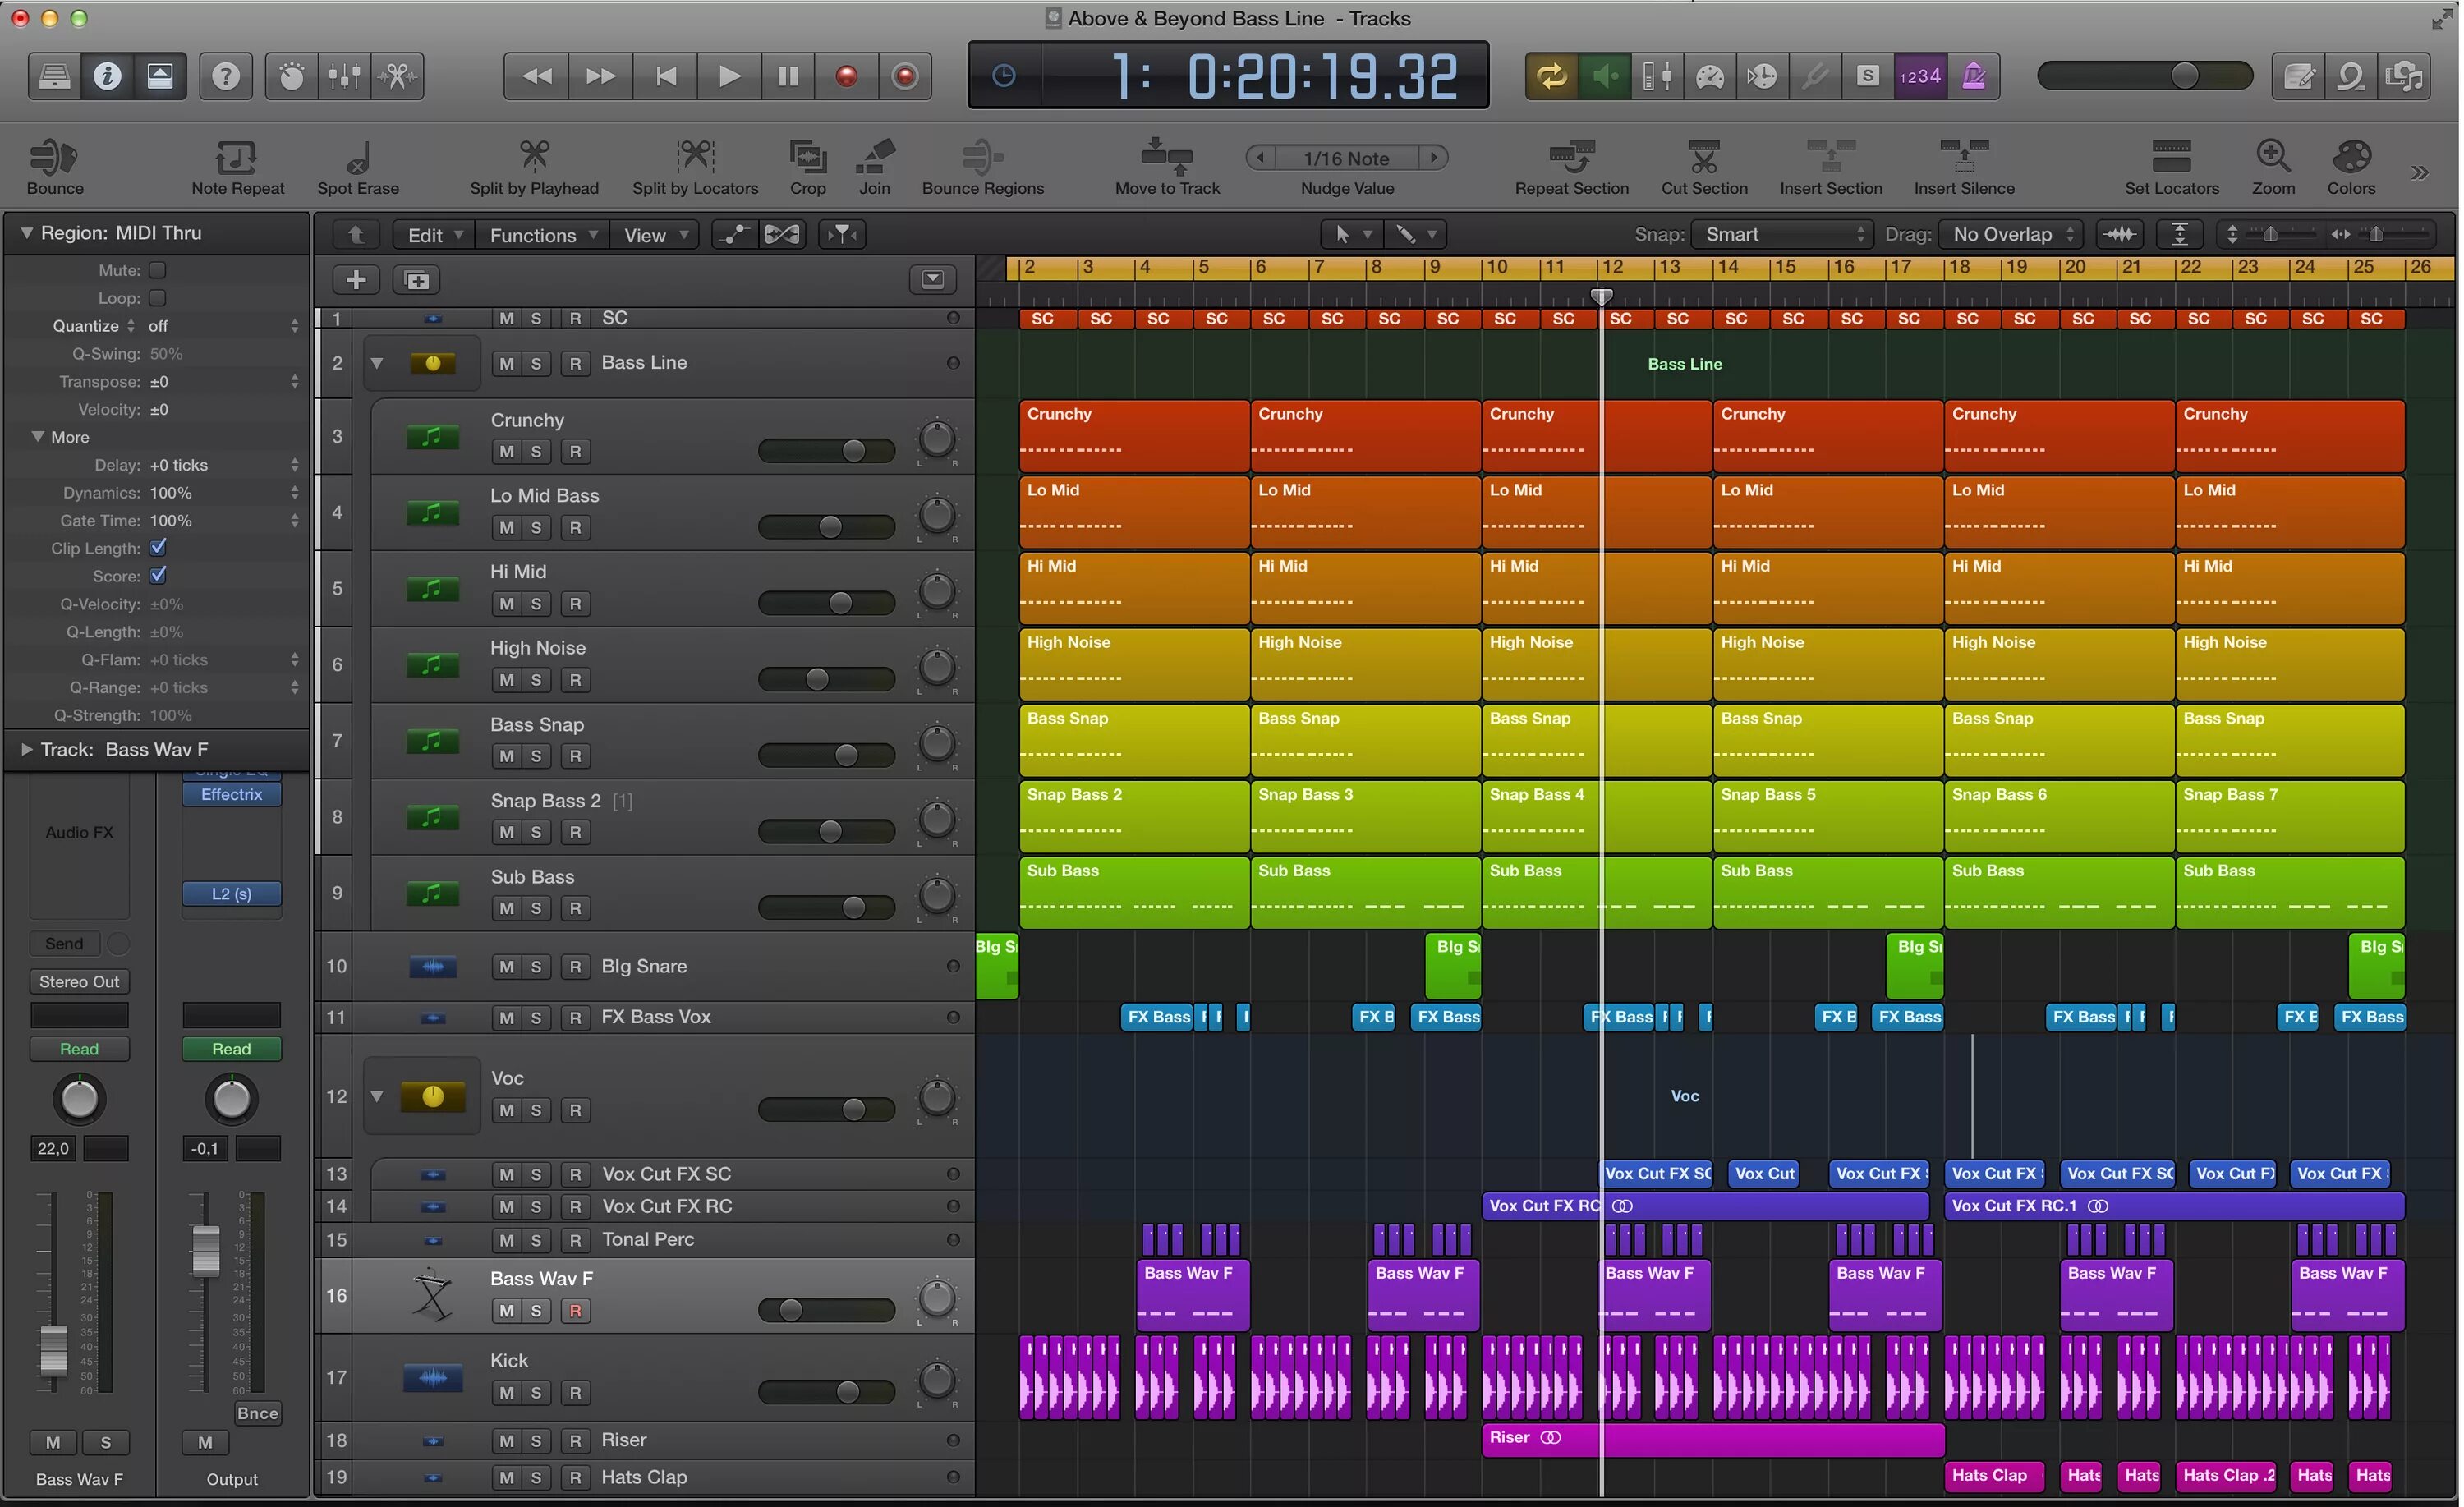Start playback with the Play button
This screenshot has height=1507, width=2464.
click(729, 76)
